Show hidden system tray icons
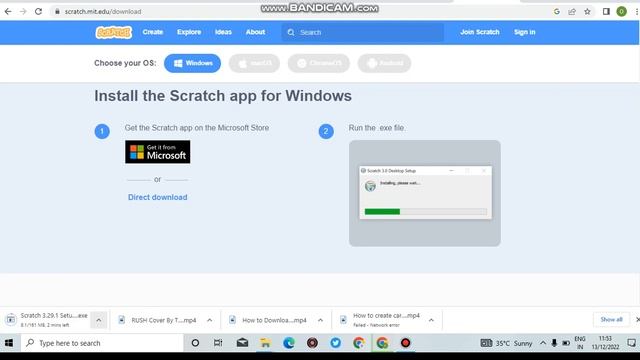Screen dimensions: 640x360 point(543,343)
